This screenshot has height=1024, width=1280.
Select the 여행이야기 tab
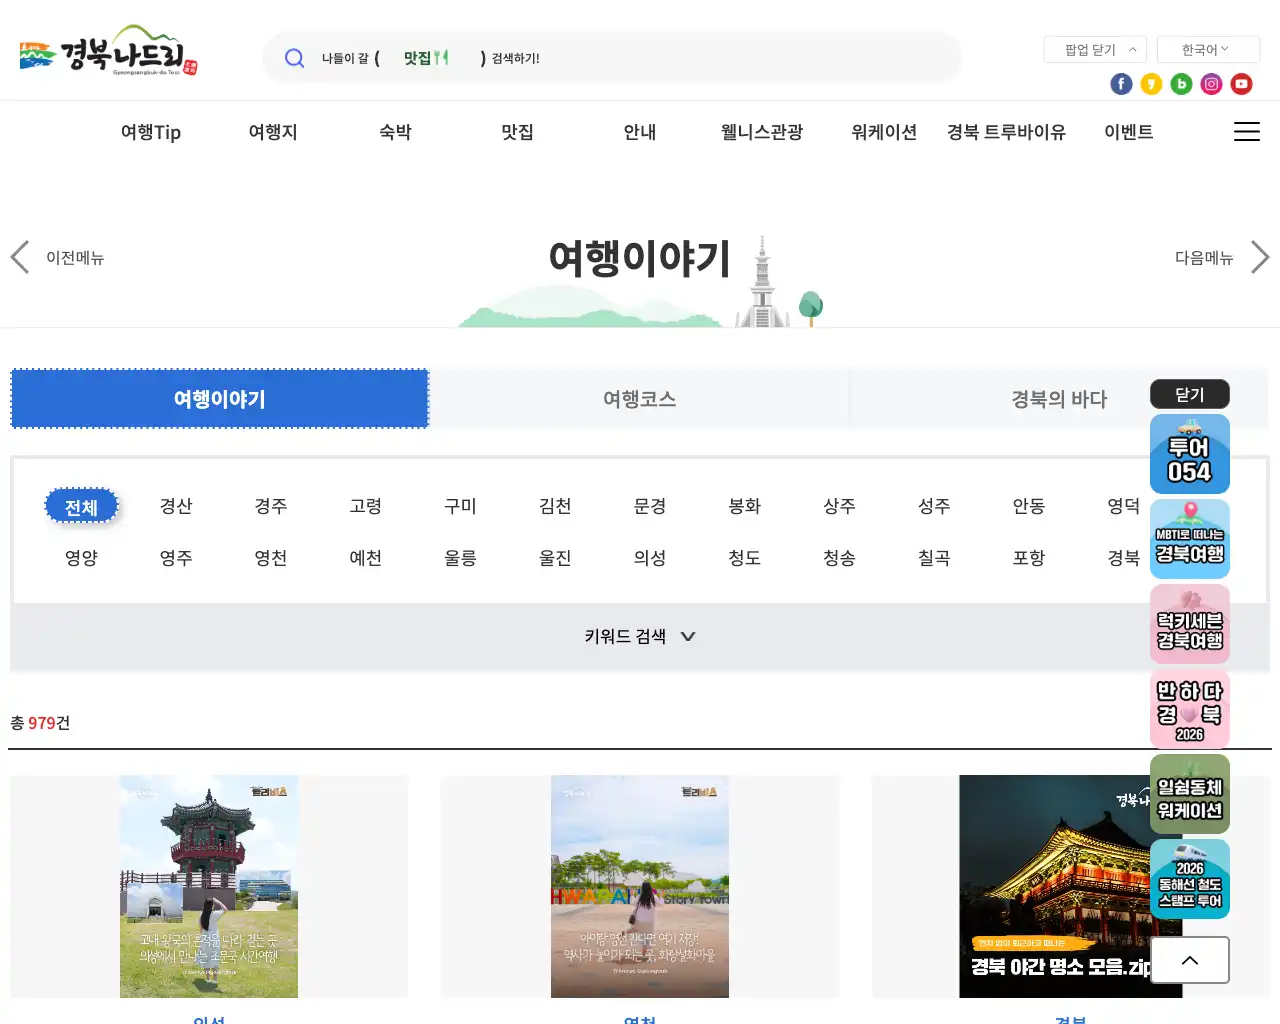[220, 399]
